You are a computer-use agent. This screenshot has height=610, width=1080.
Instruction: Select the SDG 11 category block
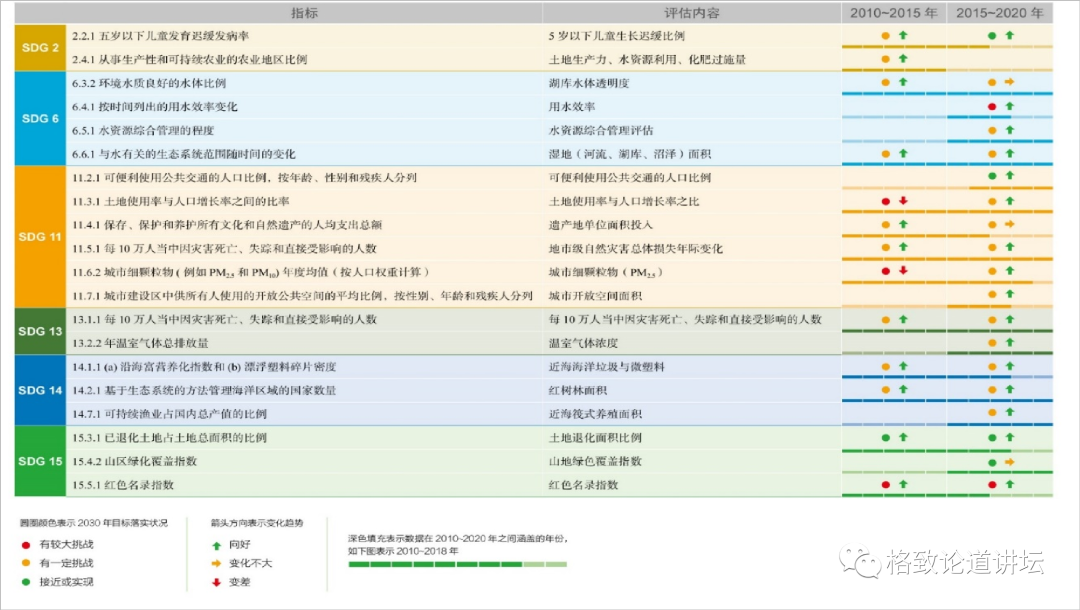40,237
